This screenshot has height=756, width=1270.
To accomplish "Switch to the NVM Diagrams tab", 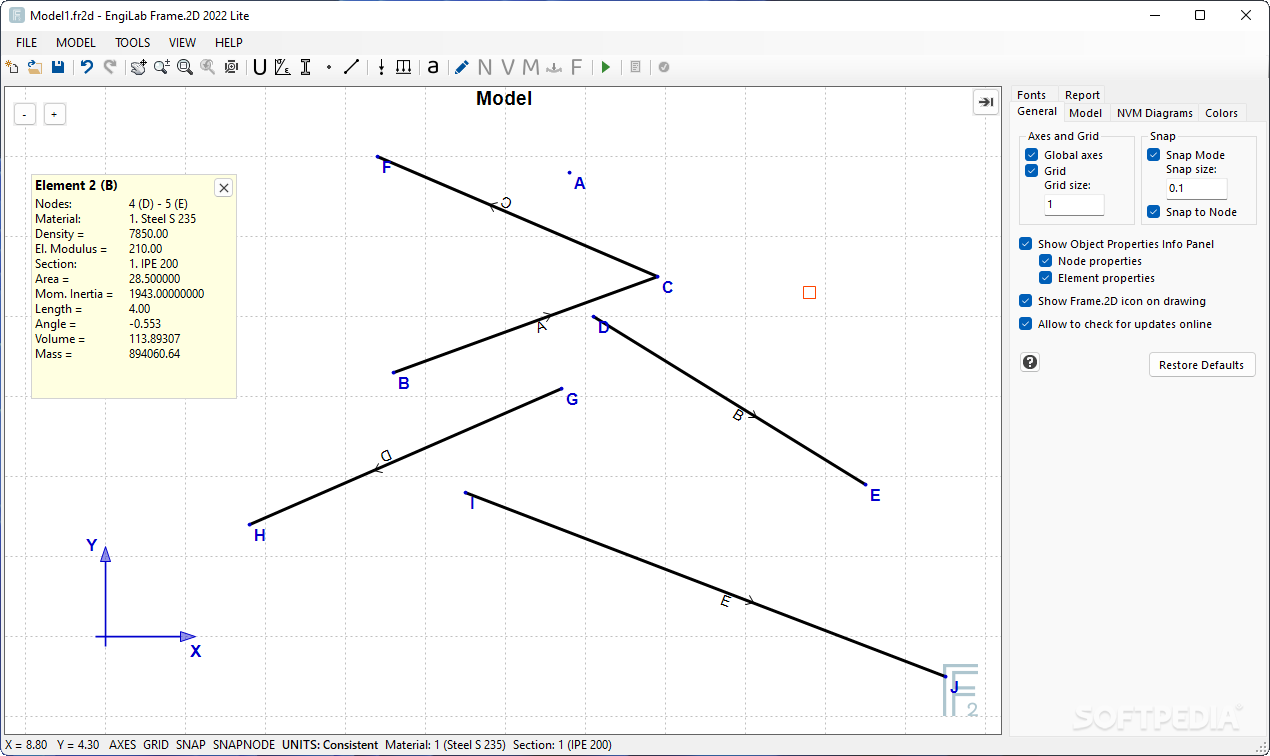I will pyautogui.click(x=1155, y=113).
